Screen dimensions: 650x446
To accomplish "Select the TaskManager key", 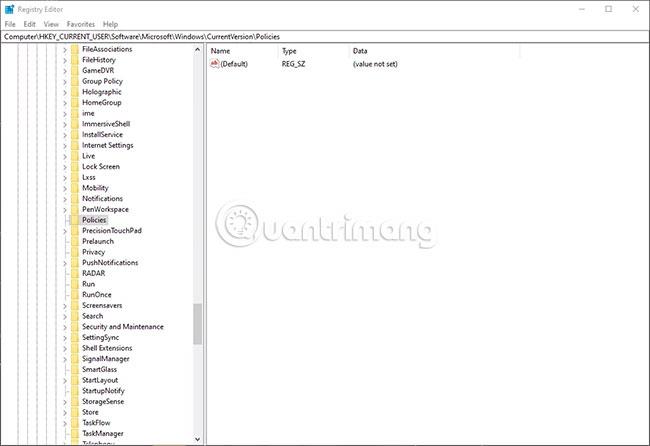I will pos(103,434).
